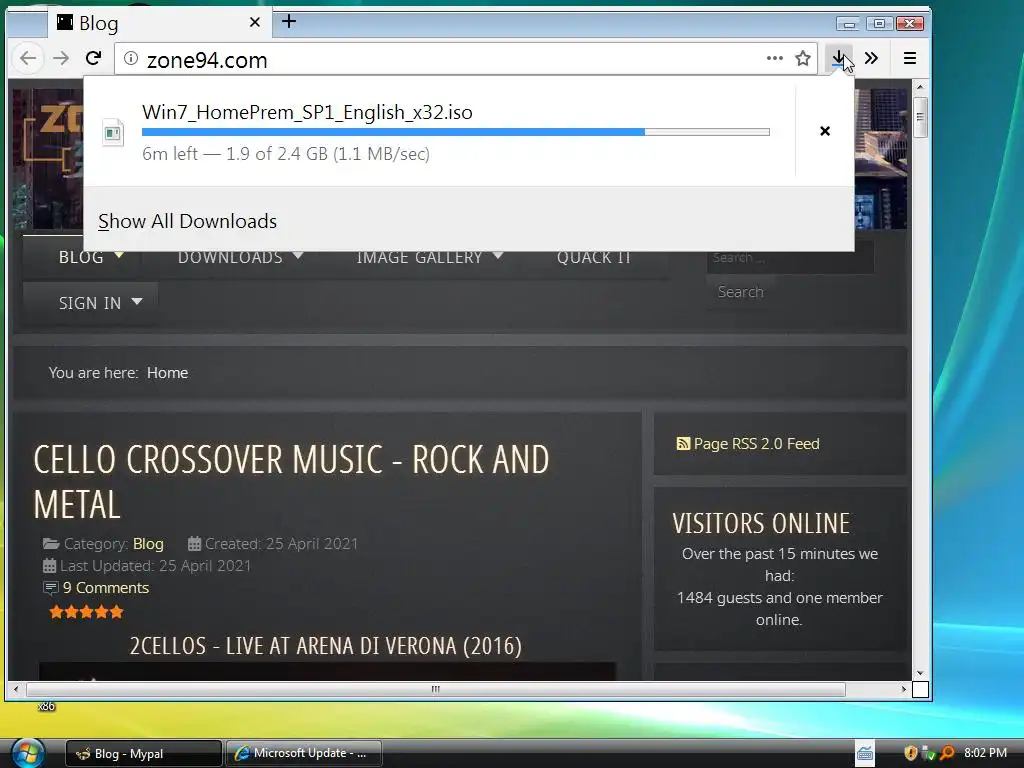The height and width of the screenshot is (768, 1024).
Task: Click the five-star article rating
Action: (86, 612)
